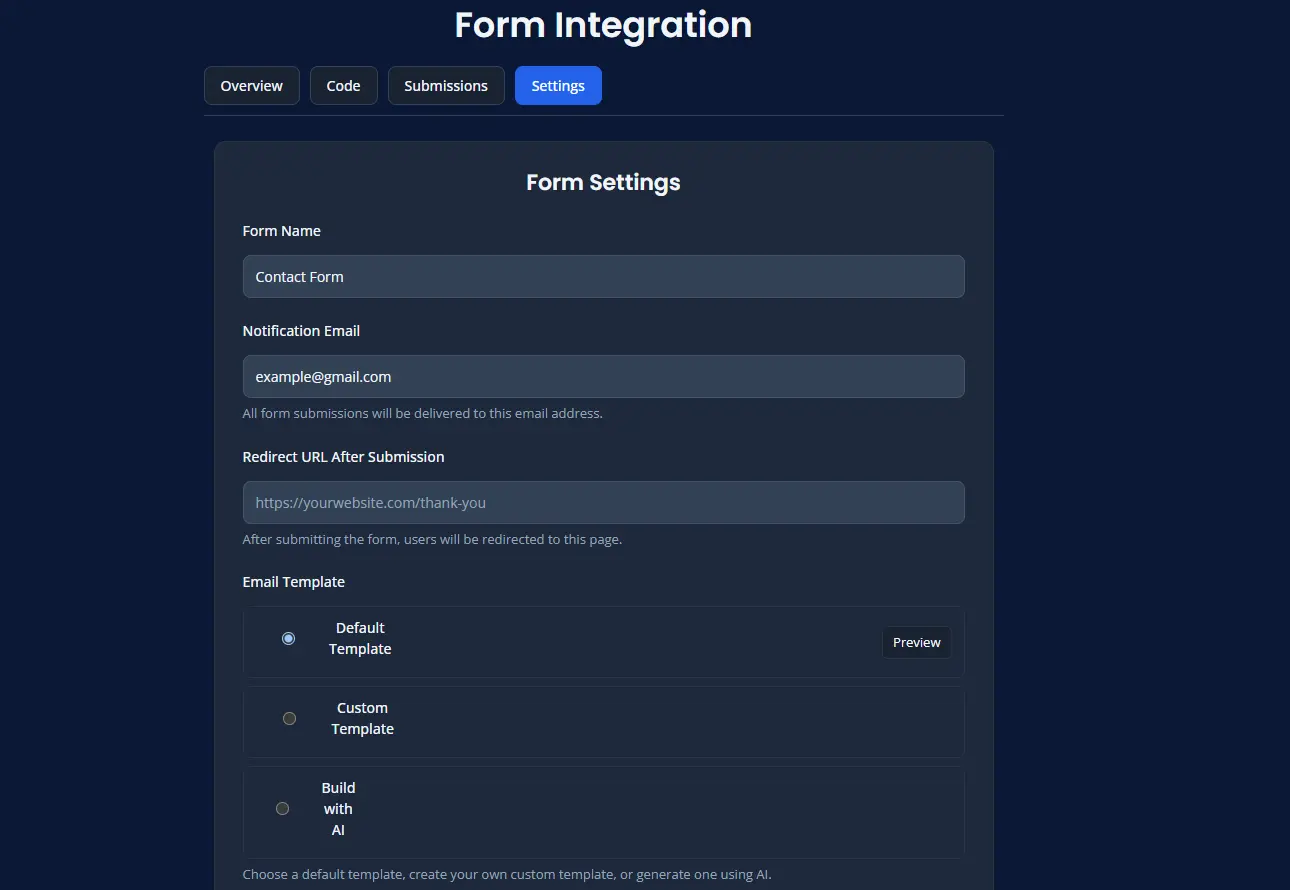Click the Form Settings heading
This screenshot has height=890, width=1290.
[x=603, y=182]
